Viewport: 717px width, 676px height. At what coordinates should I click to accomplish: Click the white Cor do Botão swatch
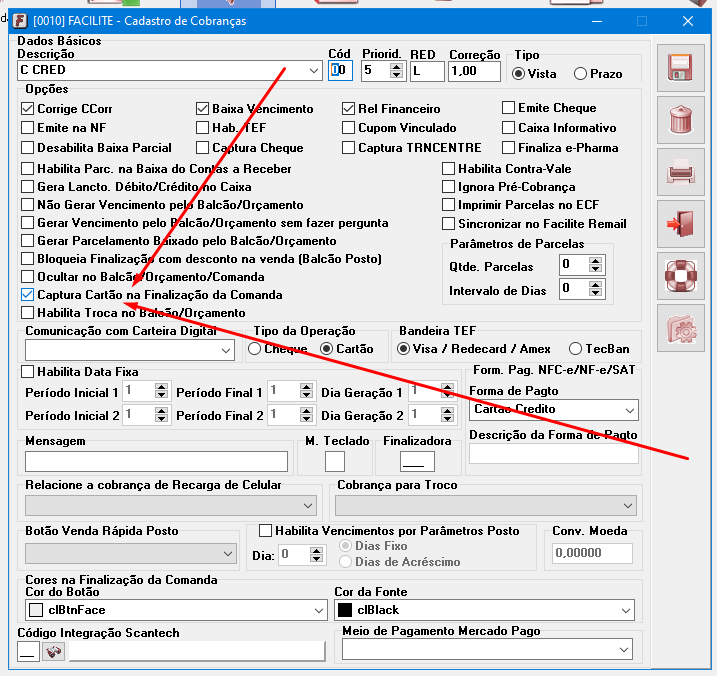tap(36, 610)
